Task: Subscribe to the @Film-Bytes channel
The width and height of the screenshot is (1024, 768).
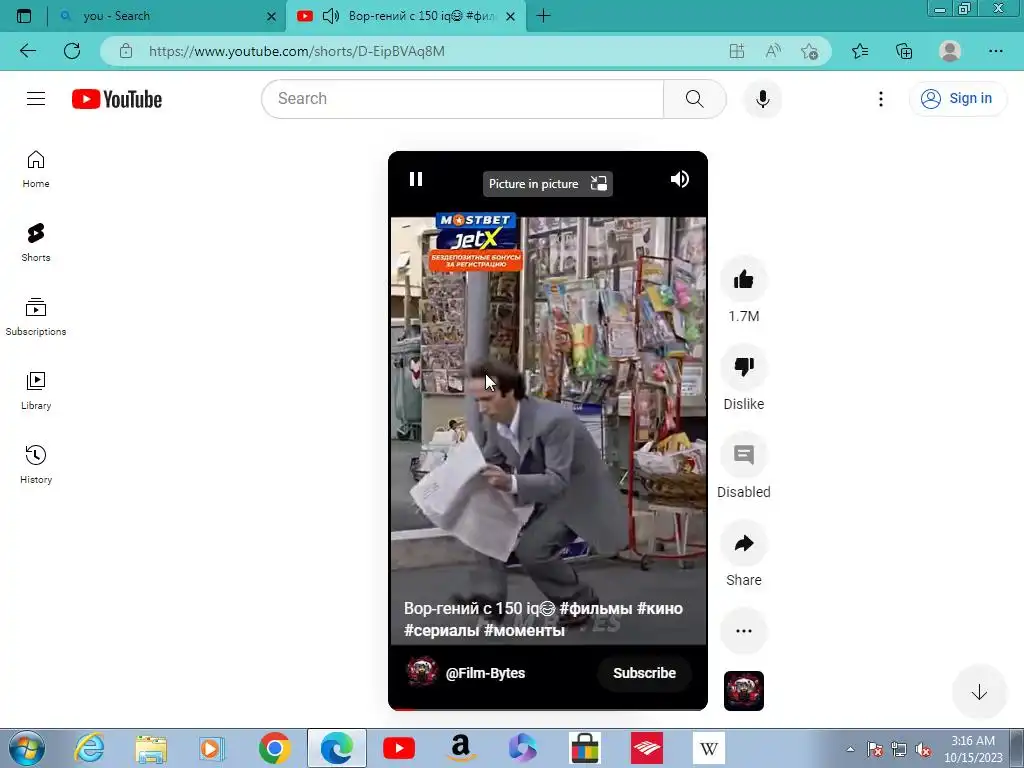Action: click(644, 673)
